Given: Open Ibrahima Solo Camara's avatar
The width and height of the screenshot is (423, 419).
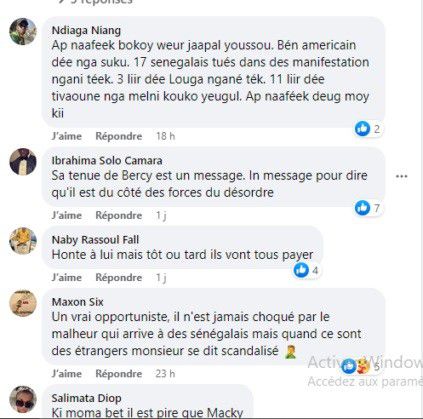Looking at the screenshot, I should pyautogui.click(x=23, y=162).
